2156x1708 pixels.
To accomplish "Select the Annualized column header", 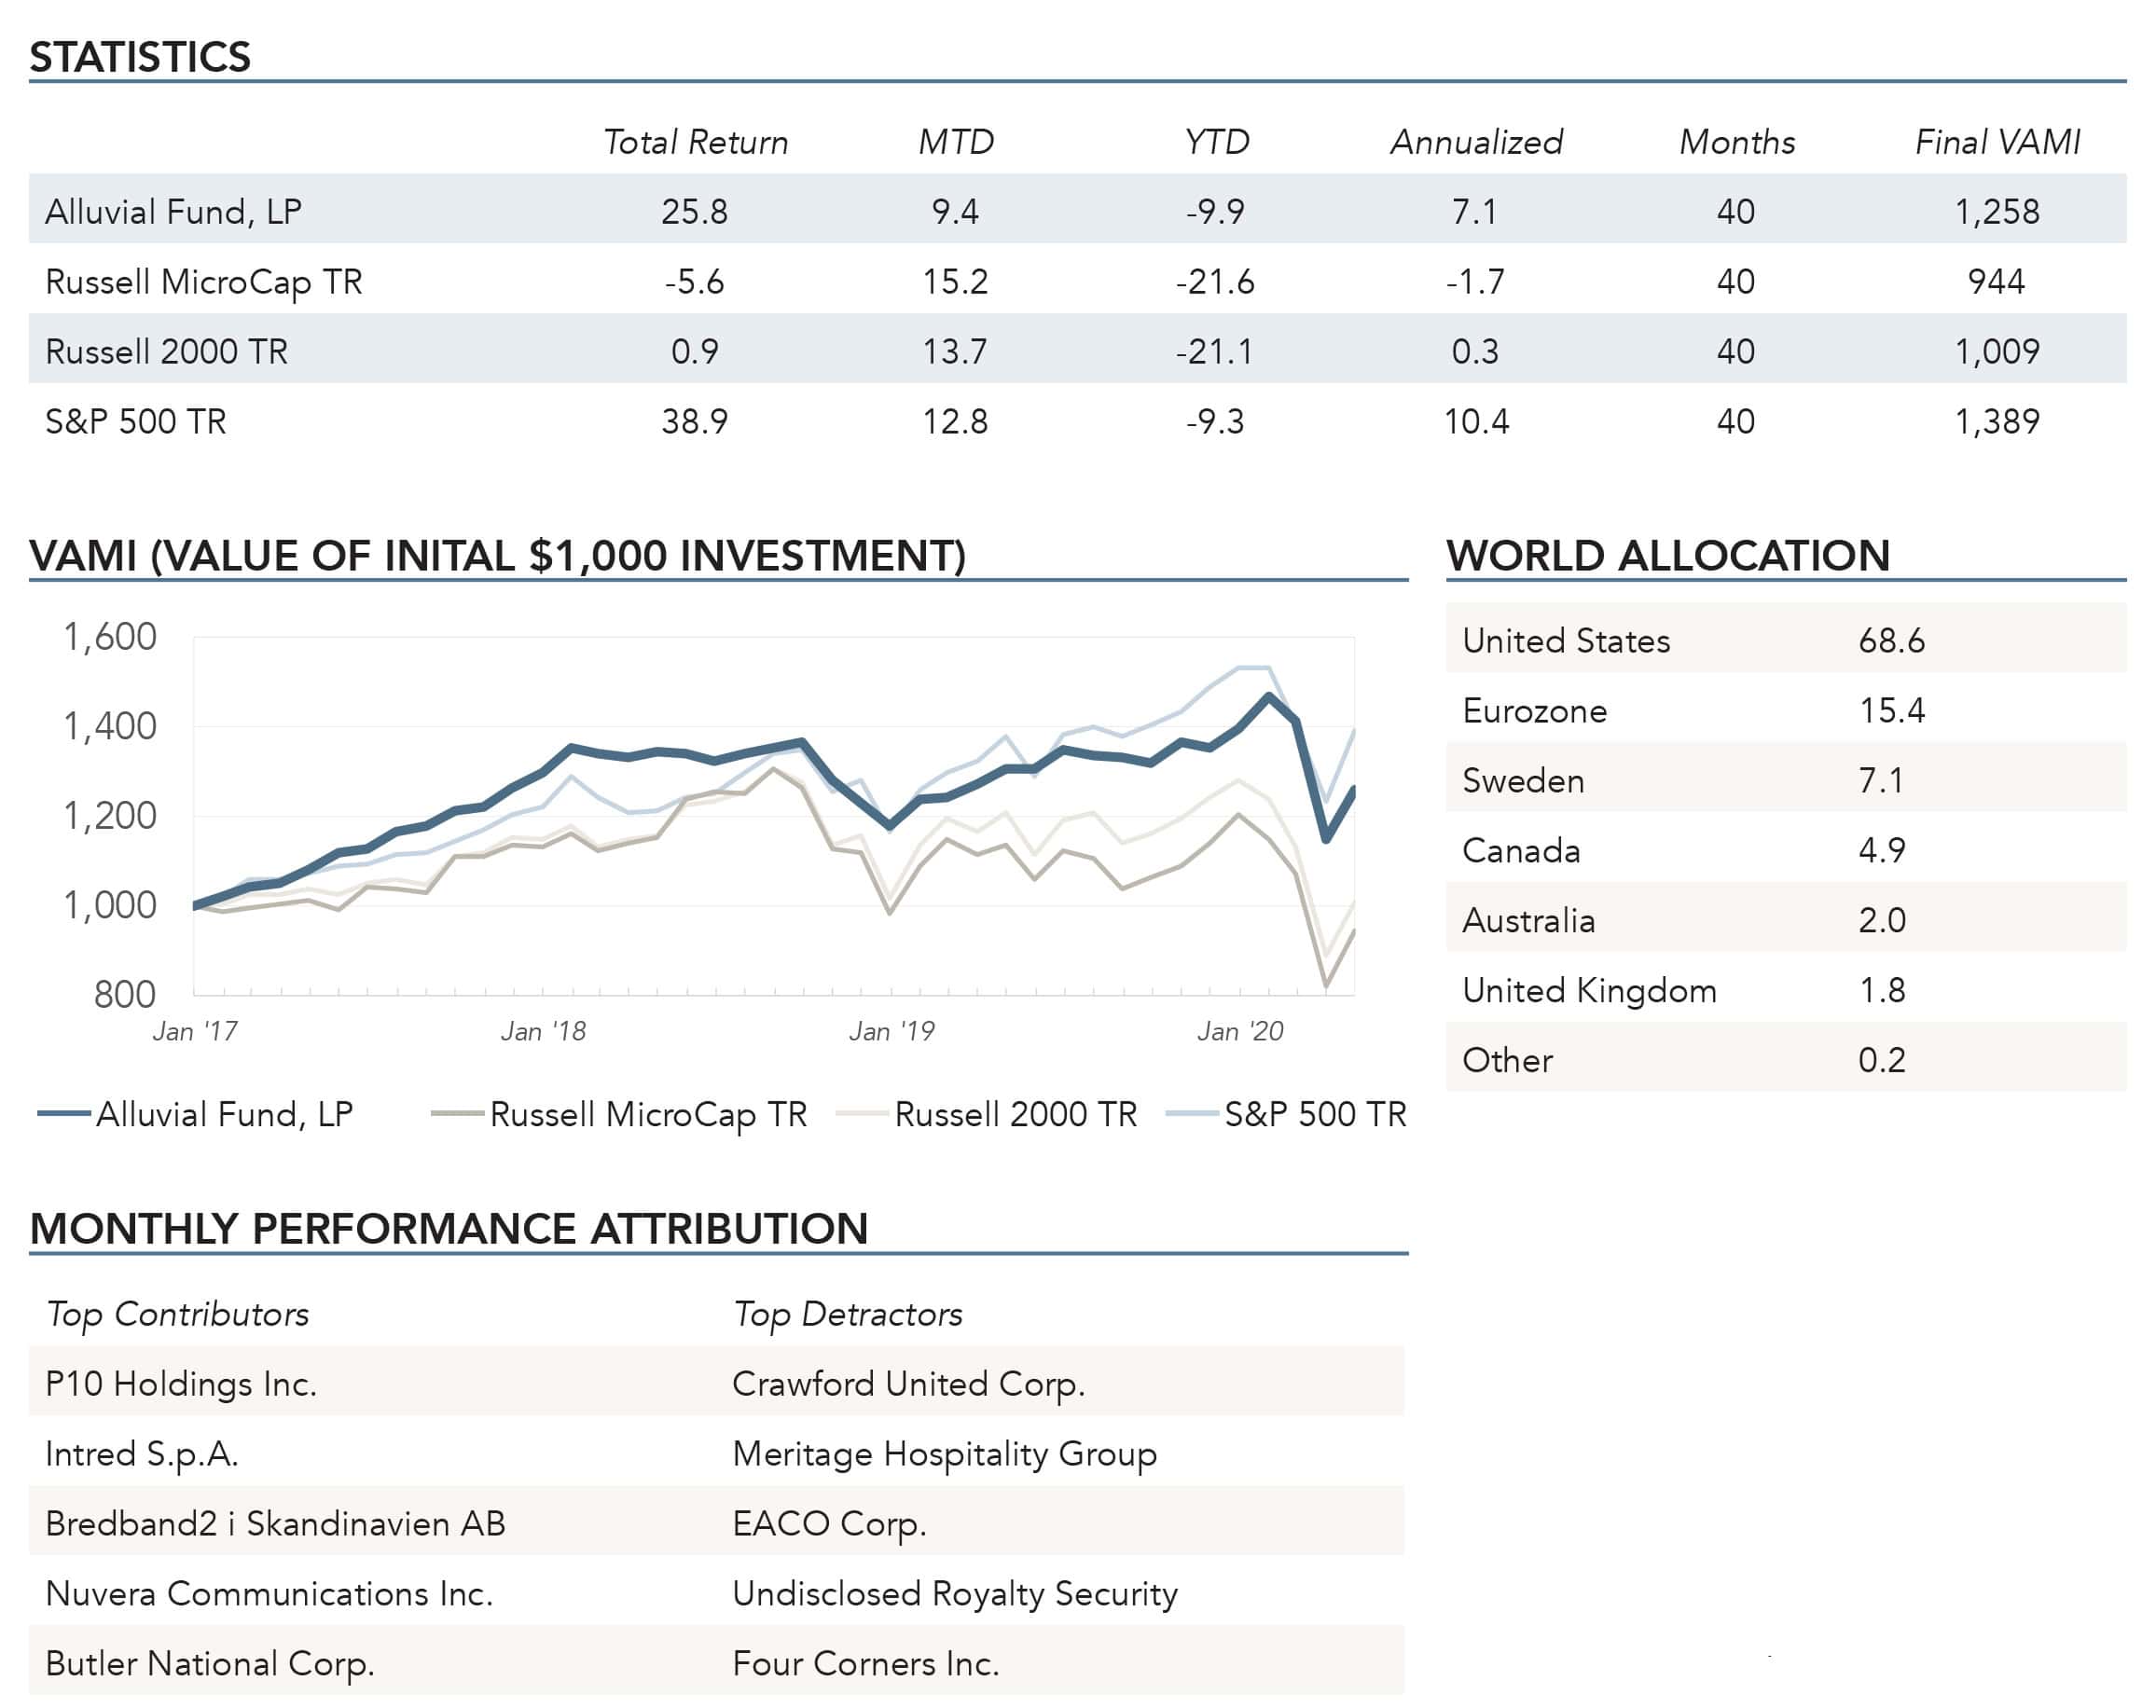I will [1476, 142].
